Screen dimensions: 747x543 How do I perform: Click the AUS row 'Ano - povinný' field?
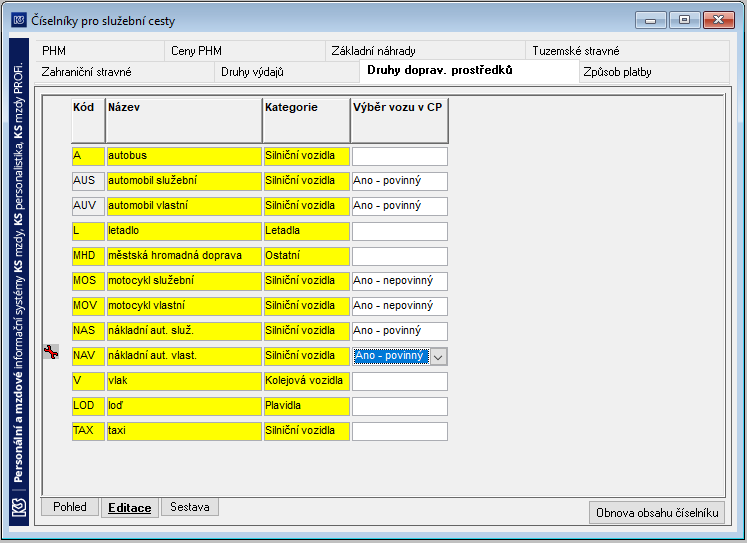click(400, 181)
